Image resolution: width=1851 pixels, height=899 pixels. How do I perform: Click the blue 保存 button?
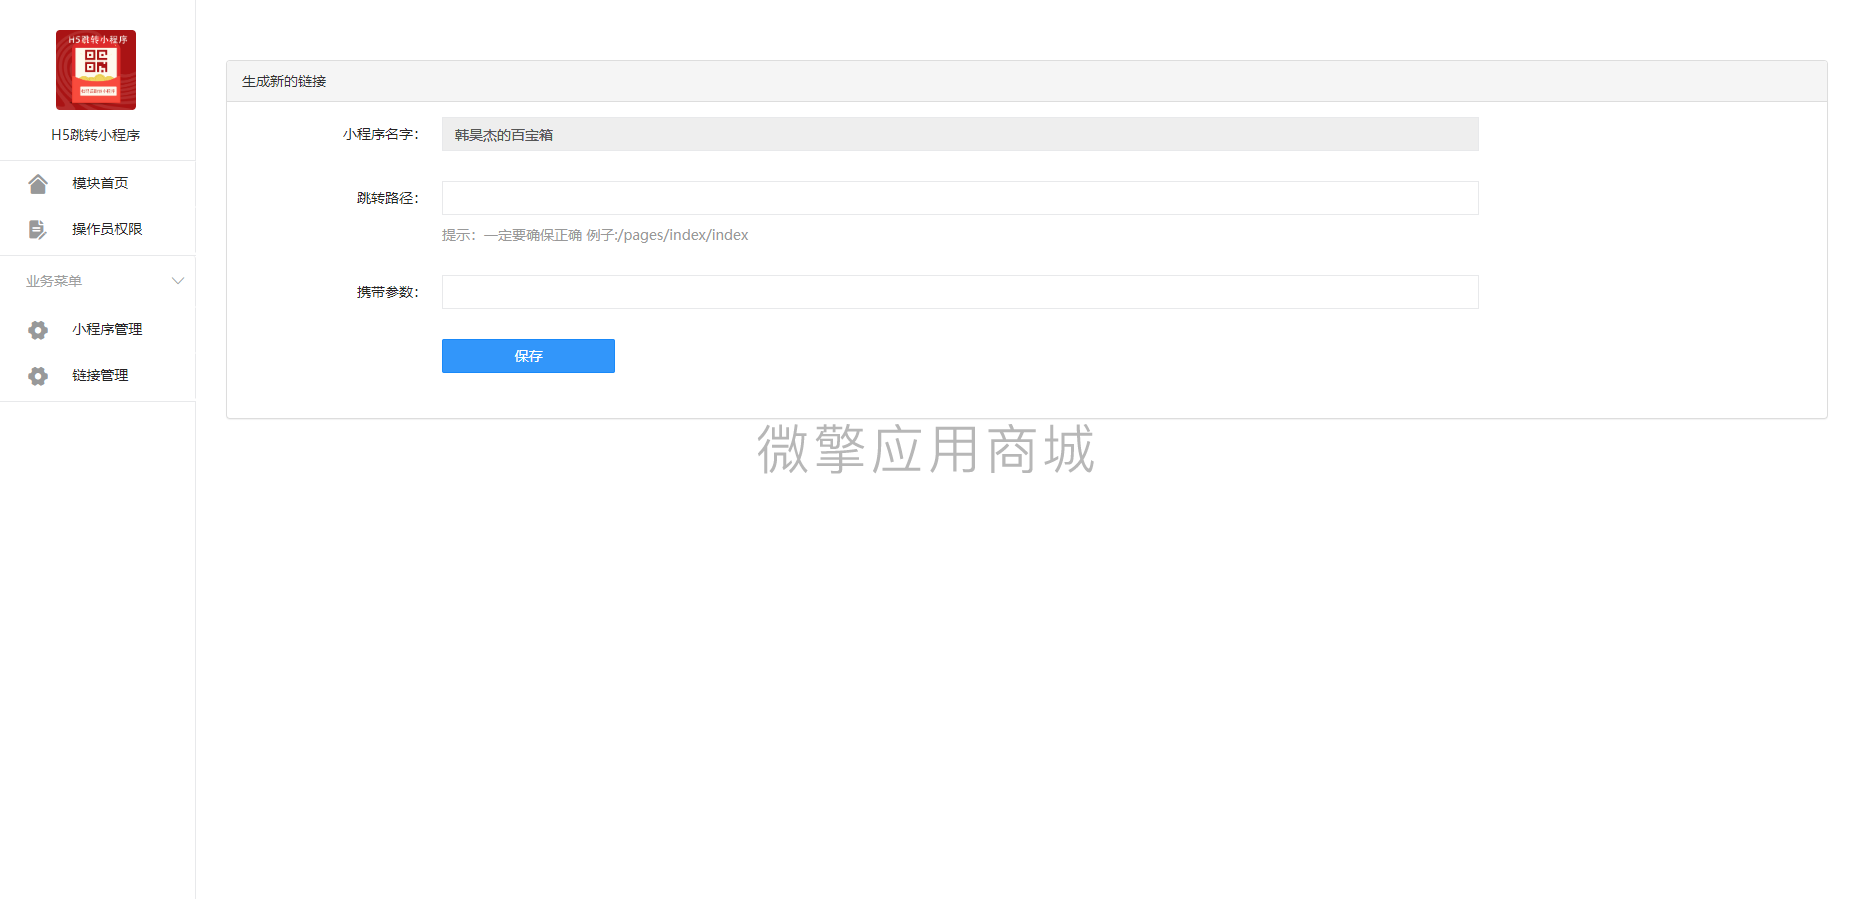(x=528, y=356)
